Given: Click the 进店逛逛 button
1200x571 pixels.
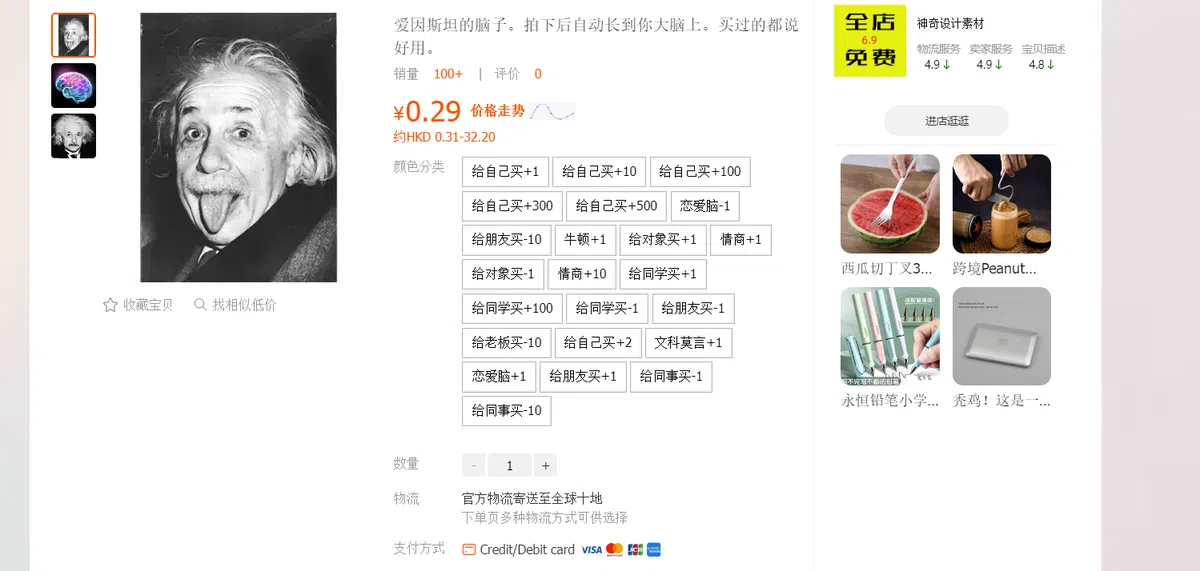Looking at the screenshot, I should point(946,121).
